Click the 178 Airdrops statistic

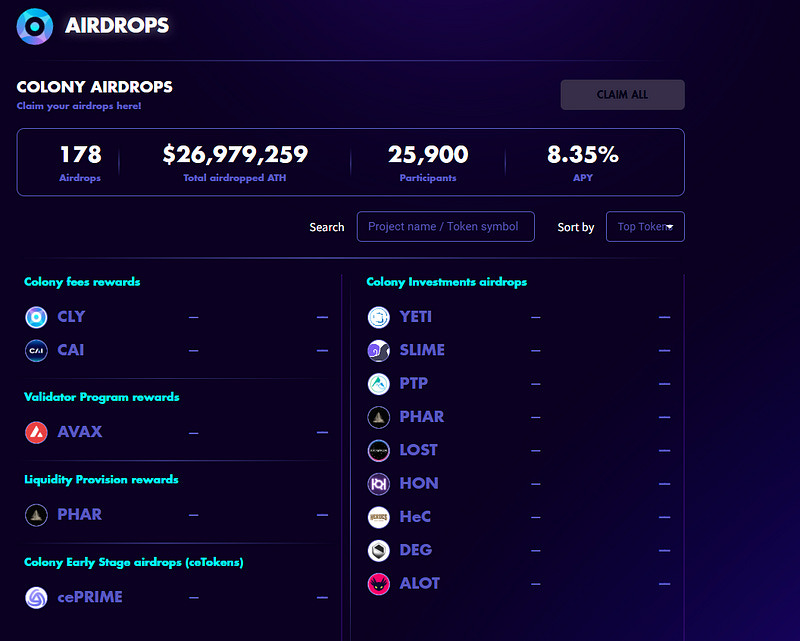coord(80,163)
